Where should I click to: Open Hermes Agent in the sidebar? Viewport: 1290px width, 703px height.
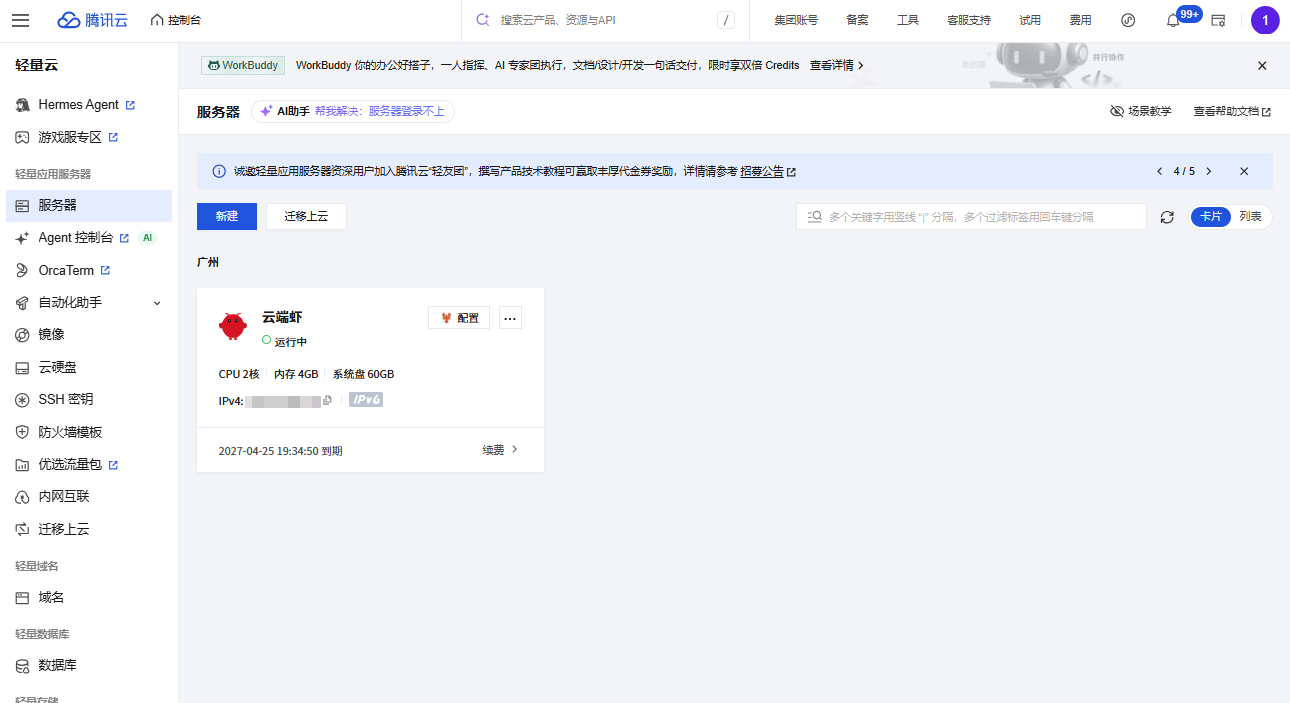point(89,105)
